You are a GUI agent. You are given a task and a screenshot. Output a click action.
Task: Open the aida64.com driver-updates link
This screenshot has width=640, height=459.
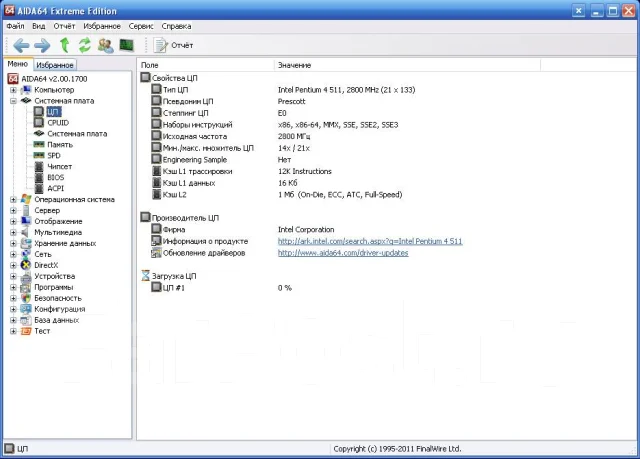(x=343, y=253)
